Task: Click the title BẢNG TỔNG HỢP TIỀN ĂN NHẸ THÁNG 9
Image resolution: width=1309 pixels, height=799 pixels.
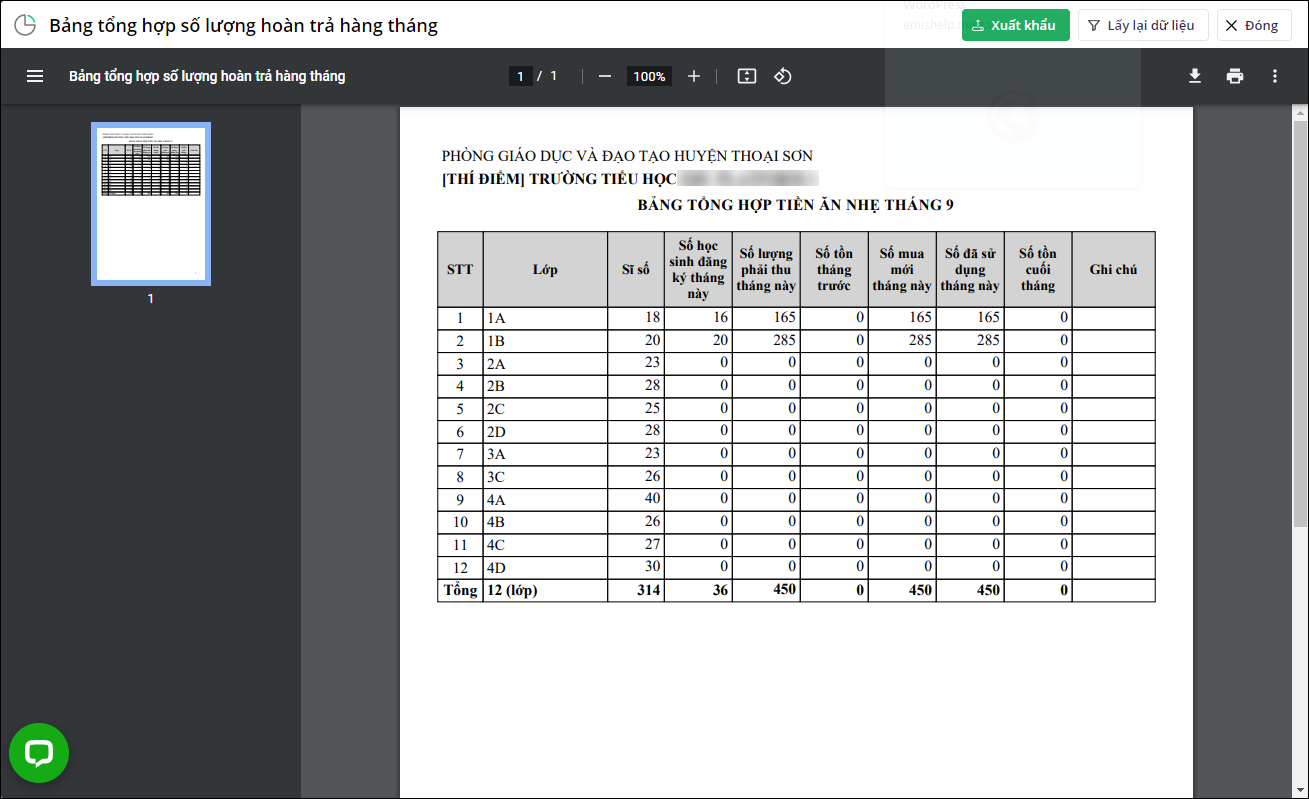Action: [796, 205]
